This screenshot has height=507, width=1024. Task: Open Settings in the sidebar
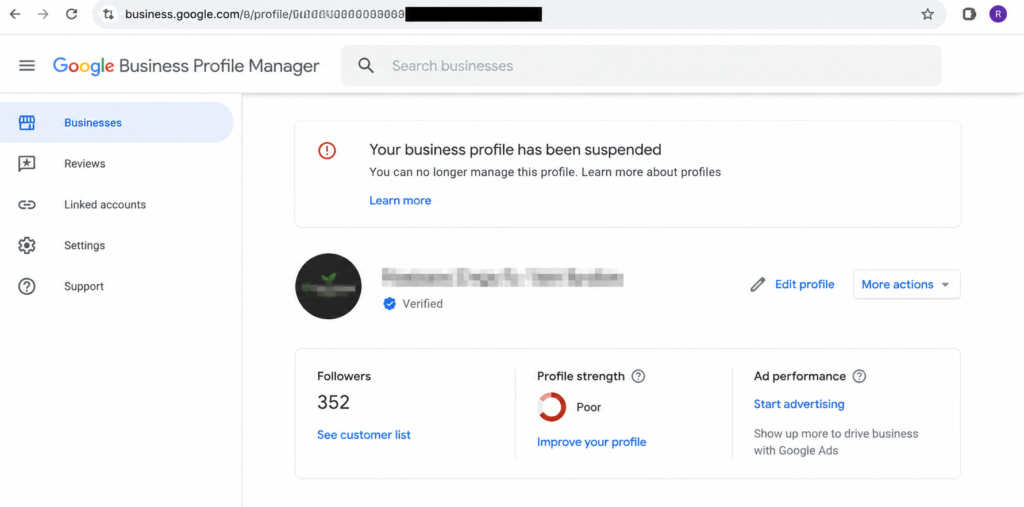pyautogui.click(x=116, y=246)
